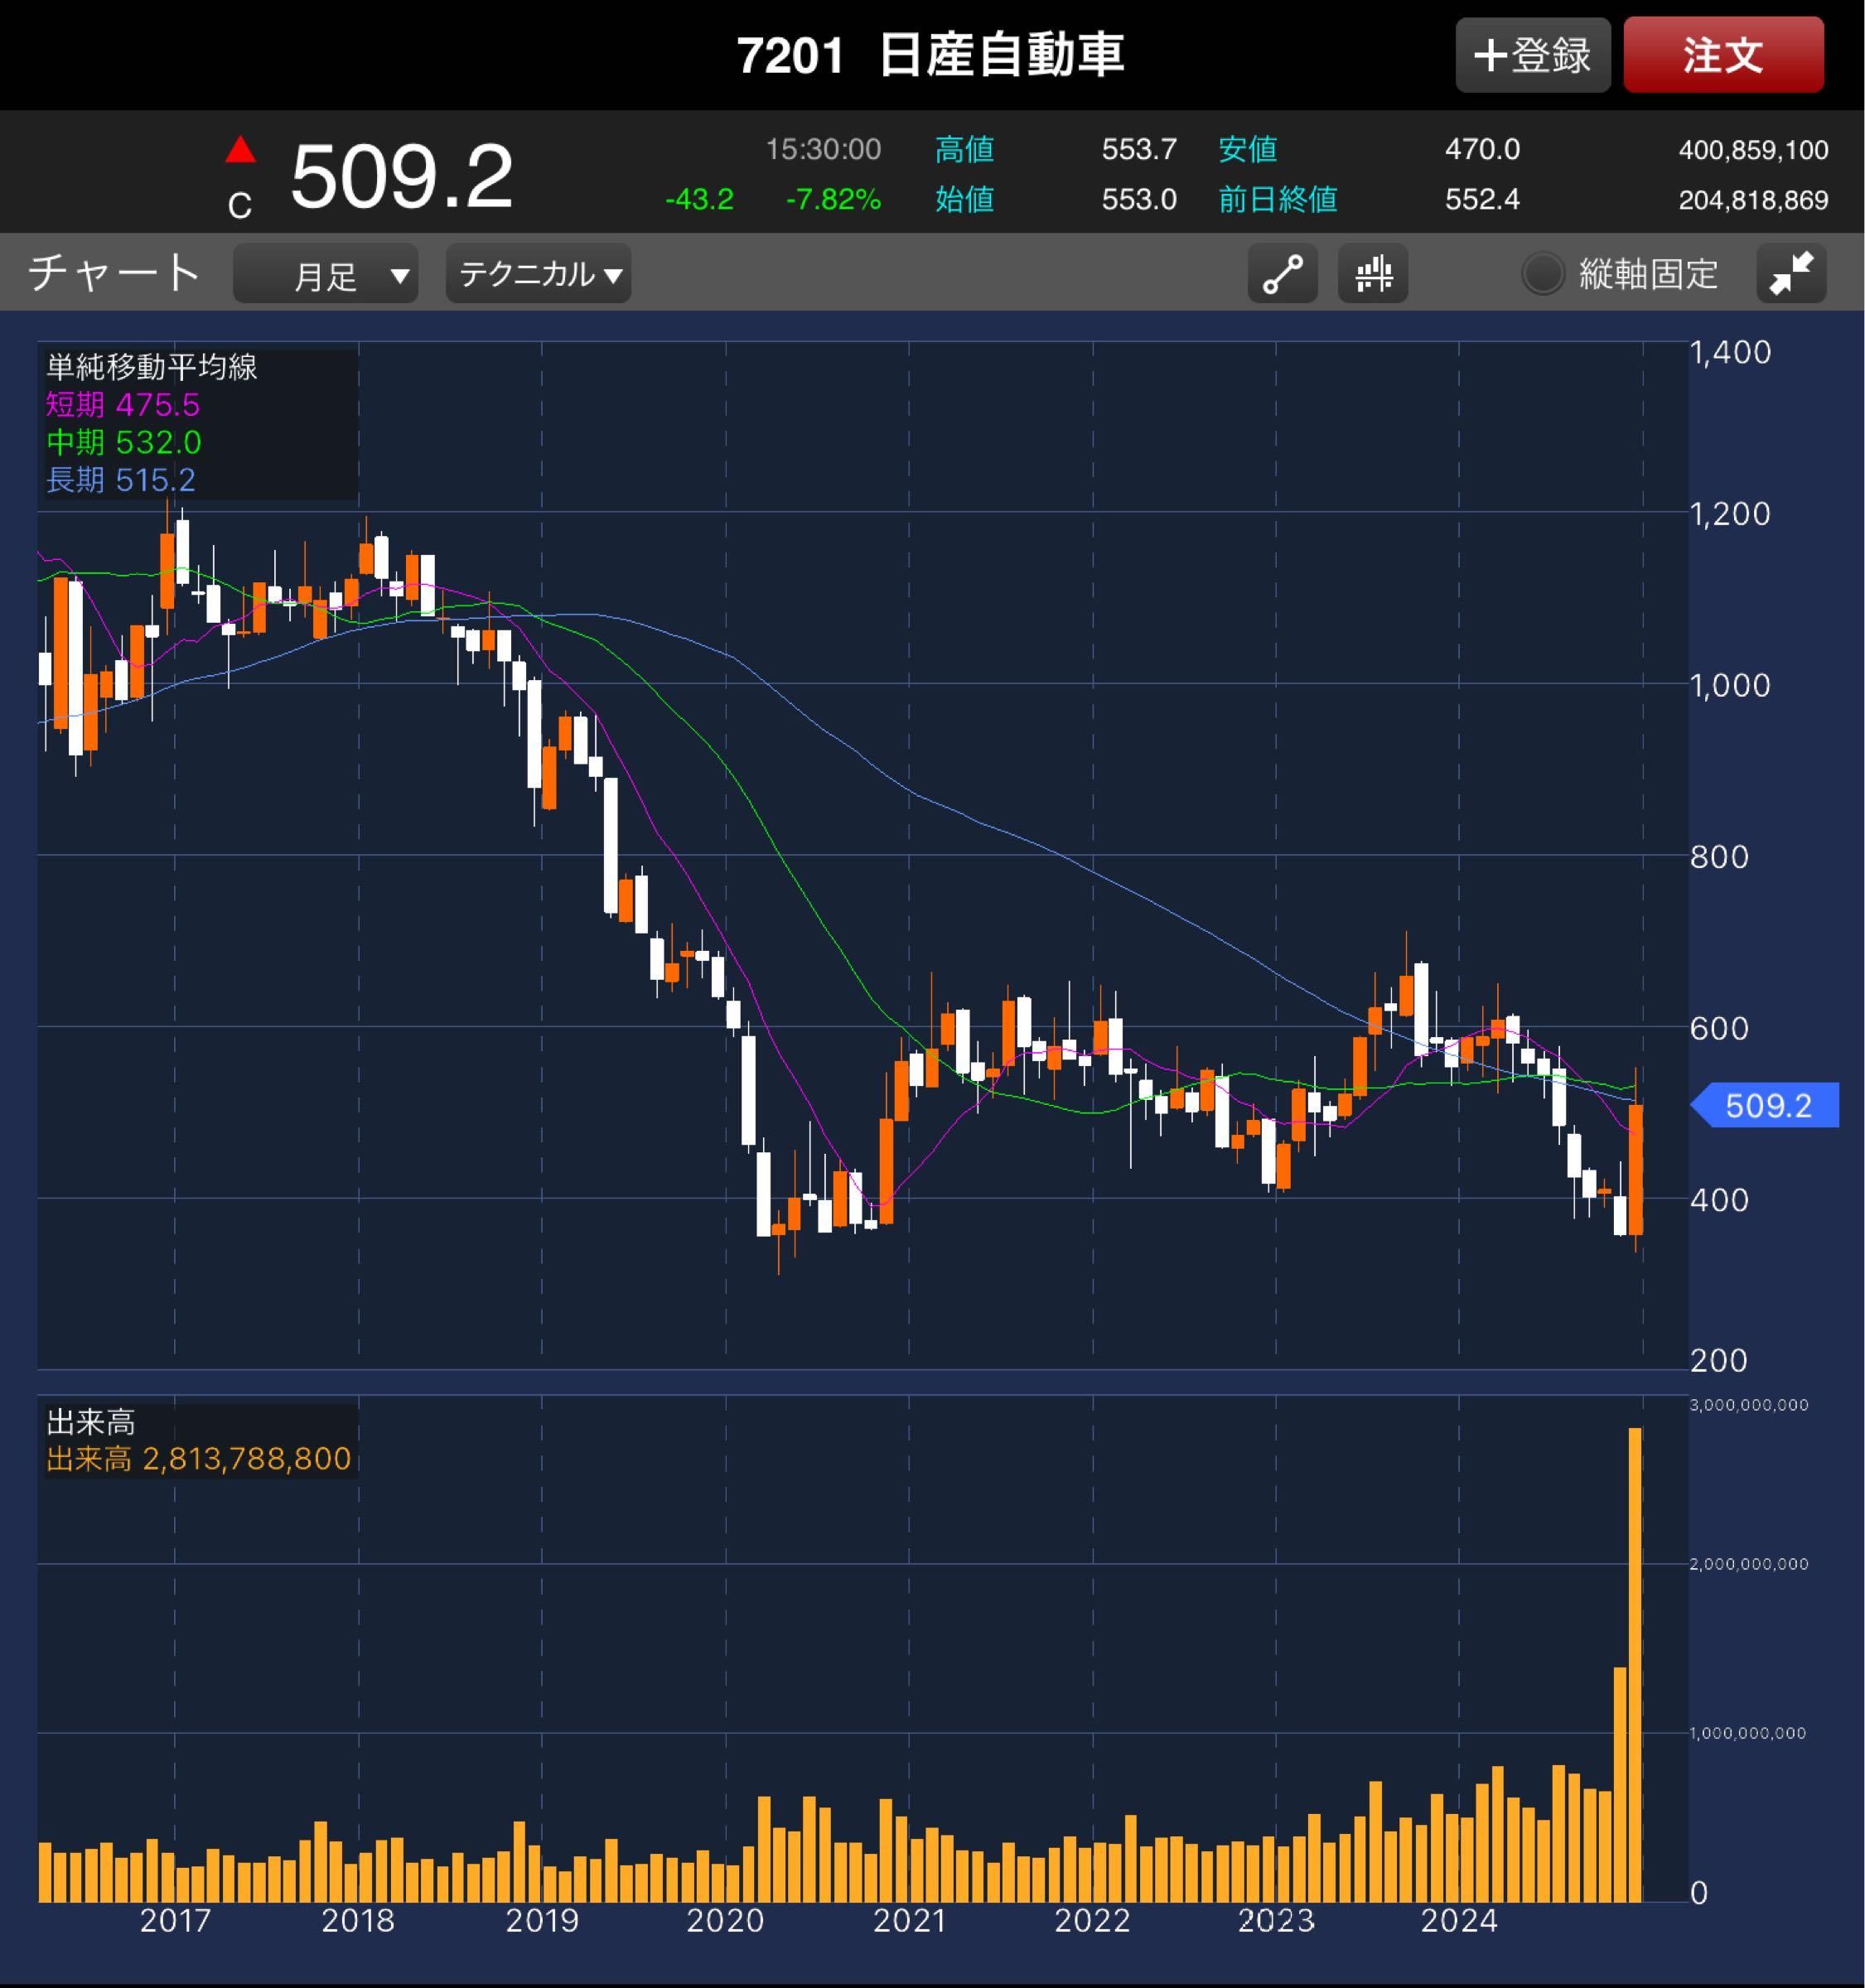Open the 月足 timeframe dropdown

(x=325, y=274)
